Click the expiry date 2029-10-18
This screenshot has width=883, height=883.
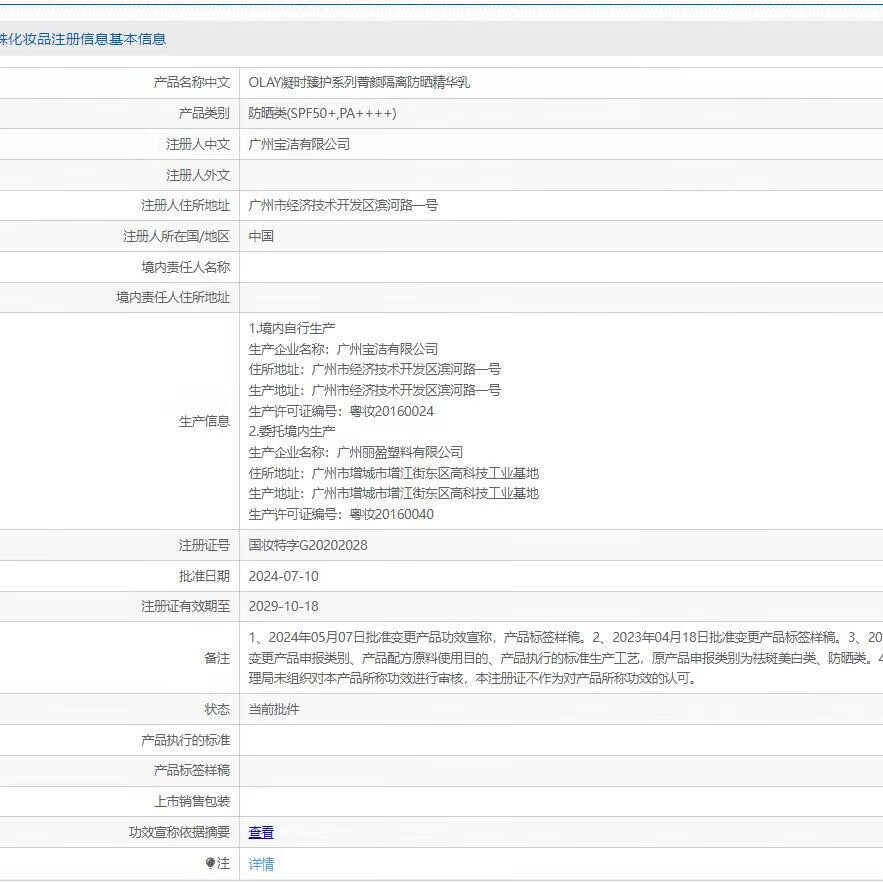click(x=284, y=606)
